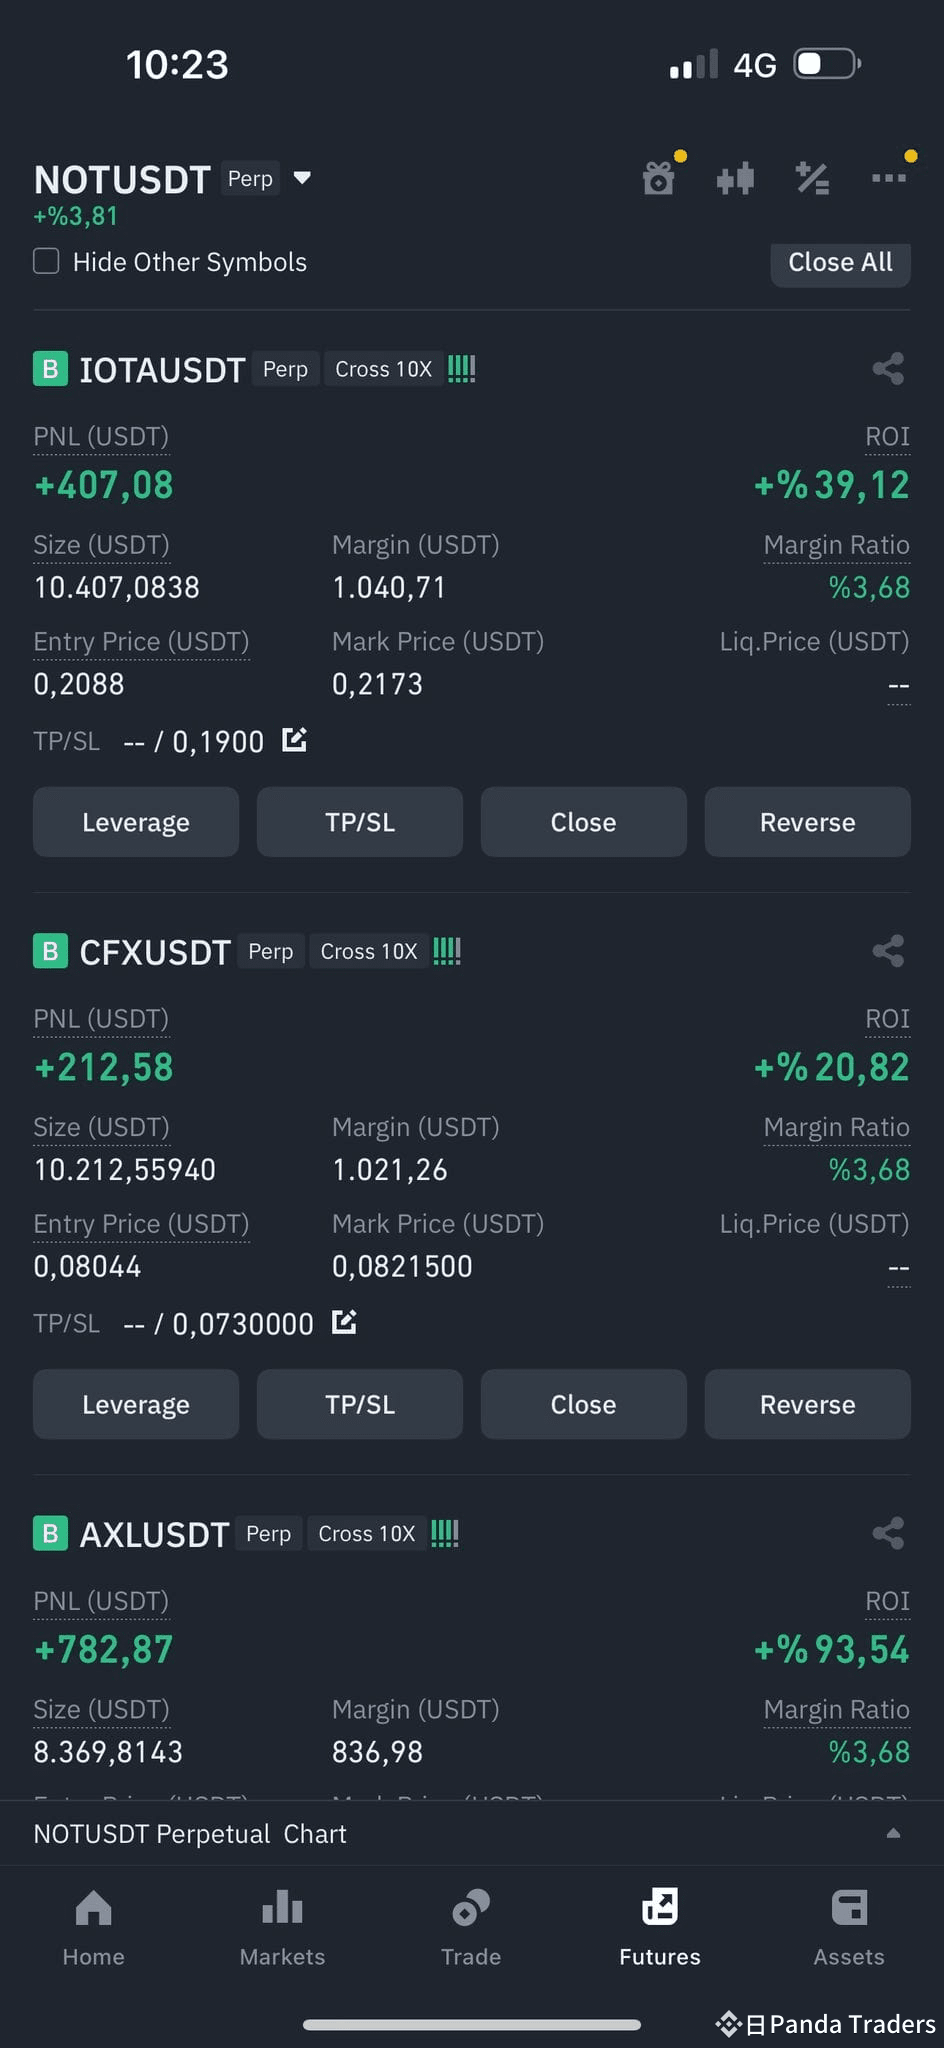Viewport: 944px width, 2048px height.
Task: Edit IOTAUSDT TP/SL pencil icon
Action: [294, 740]
